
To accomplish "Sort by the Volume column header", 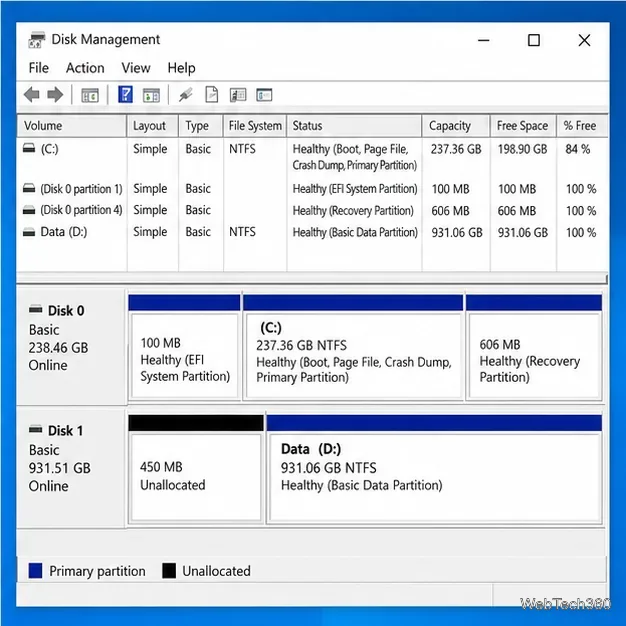I will point(72,126).
